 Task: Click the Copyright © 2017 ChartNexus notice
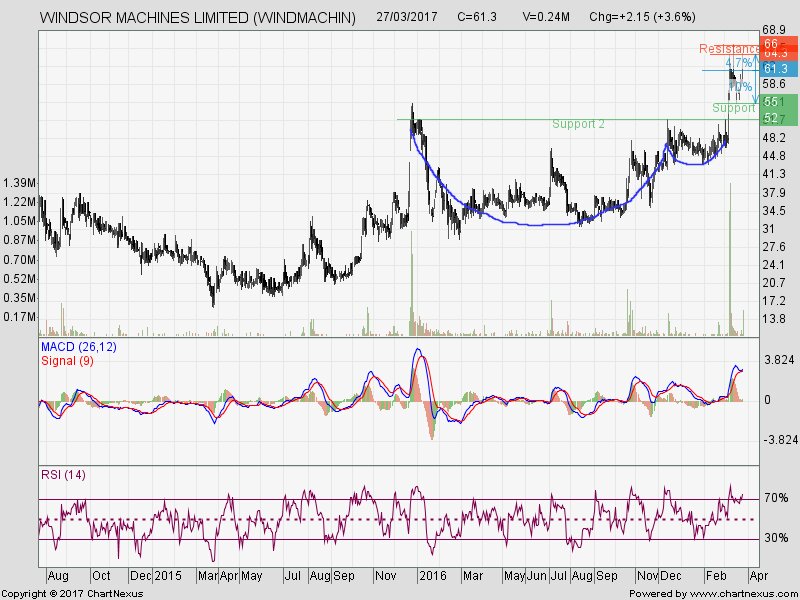click(72, 594)
